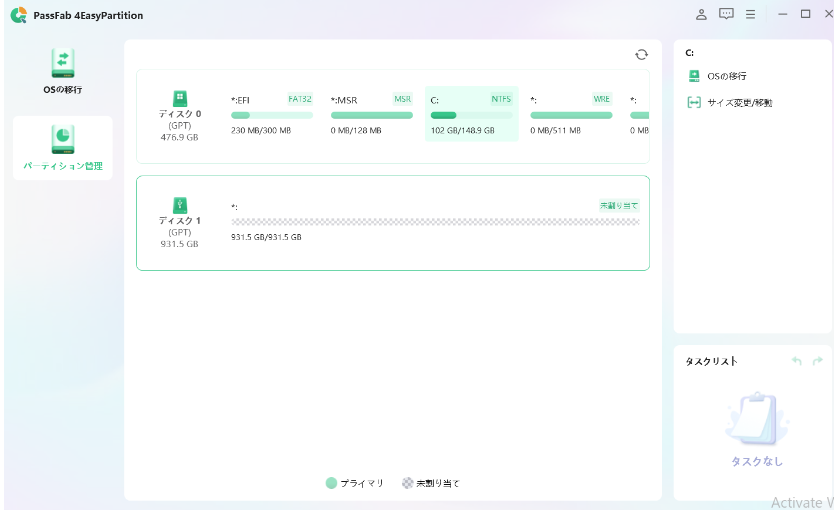Select the unallocated 931.5 GB partition bar
The width and height of the screenshot is (834, 510).
pyautogui.click(x=435, y=222)
